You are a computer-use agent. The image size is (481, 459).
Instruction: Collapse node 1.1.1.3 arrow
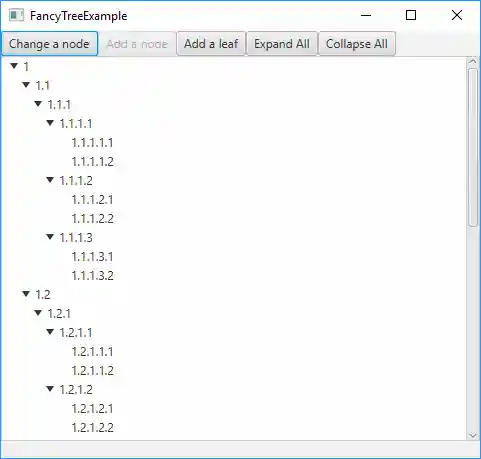50,237
